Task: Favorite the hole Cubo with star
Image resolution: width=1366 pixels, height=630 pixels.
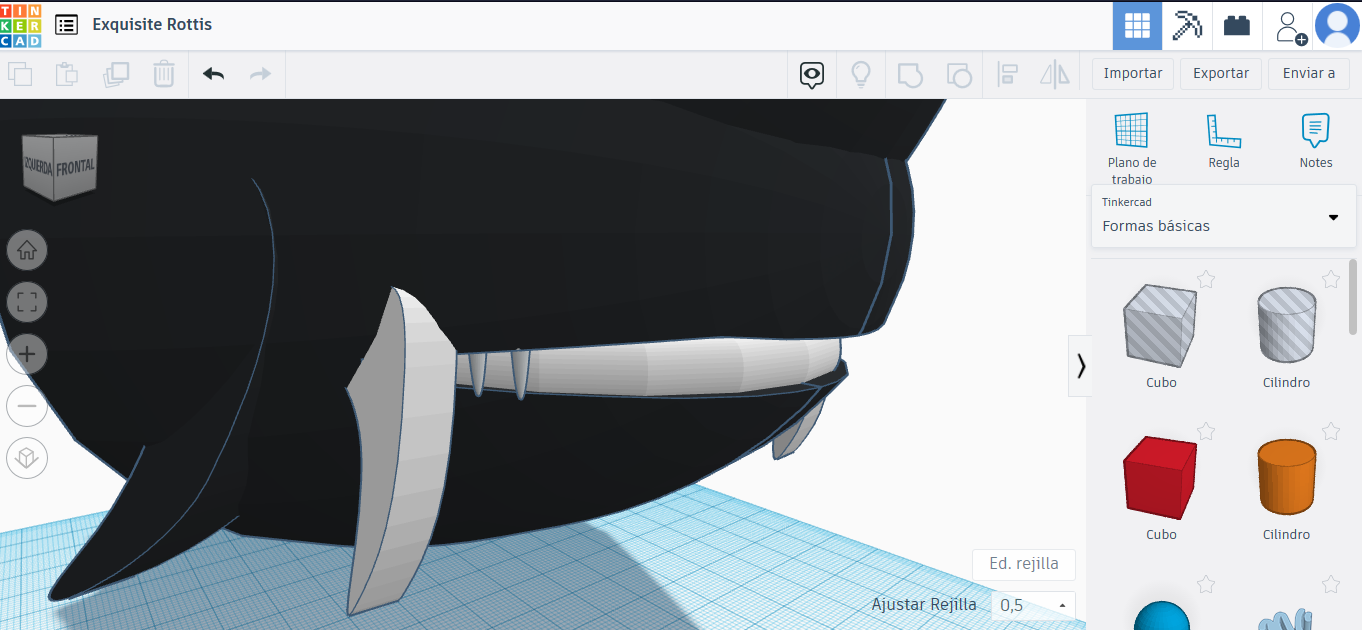Action: 1206,280
